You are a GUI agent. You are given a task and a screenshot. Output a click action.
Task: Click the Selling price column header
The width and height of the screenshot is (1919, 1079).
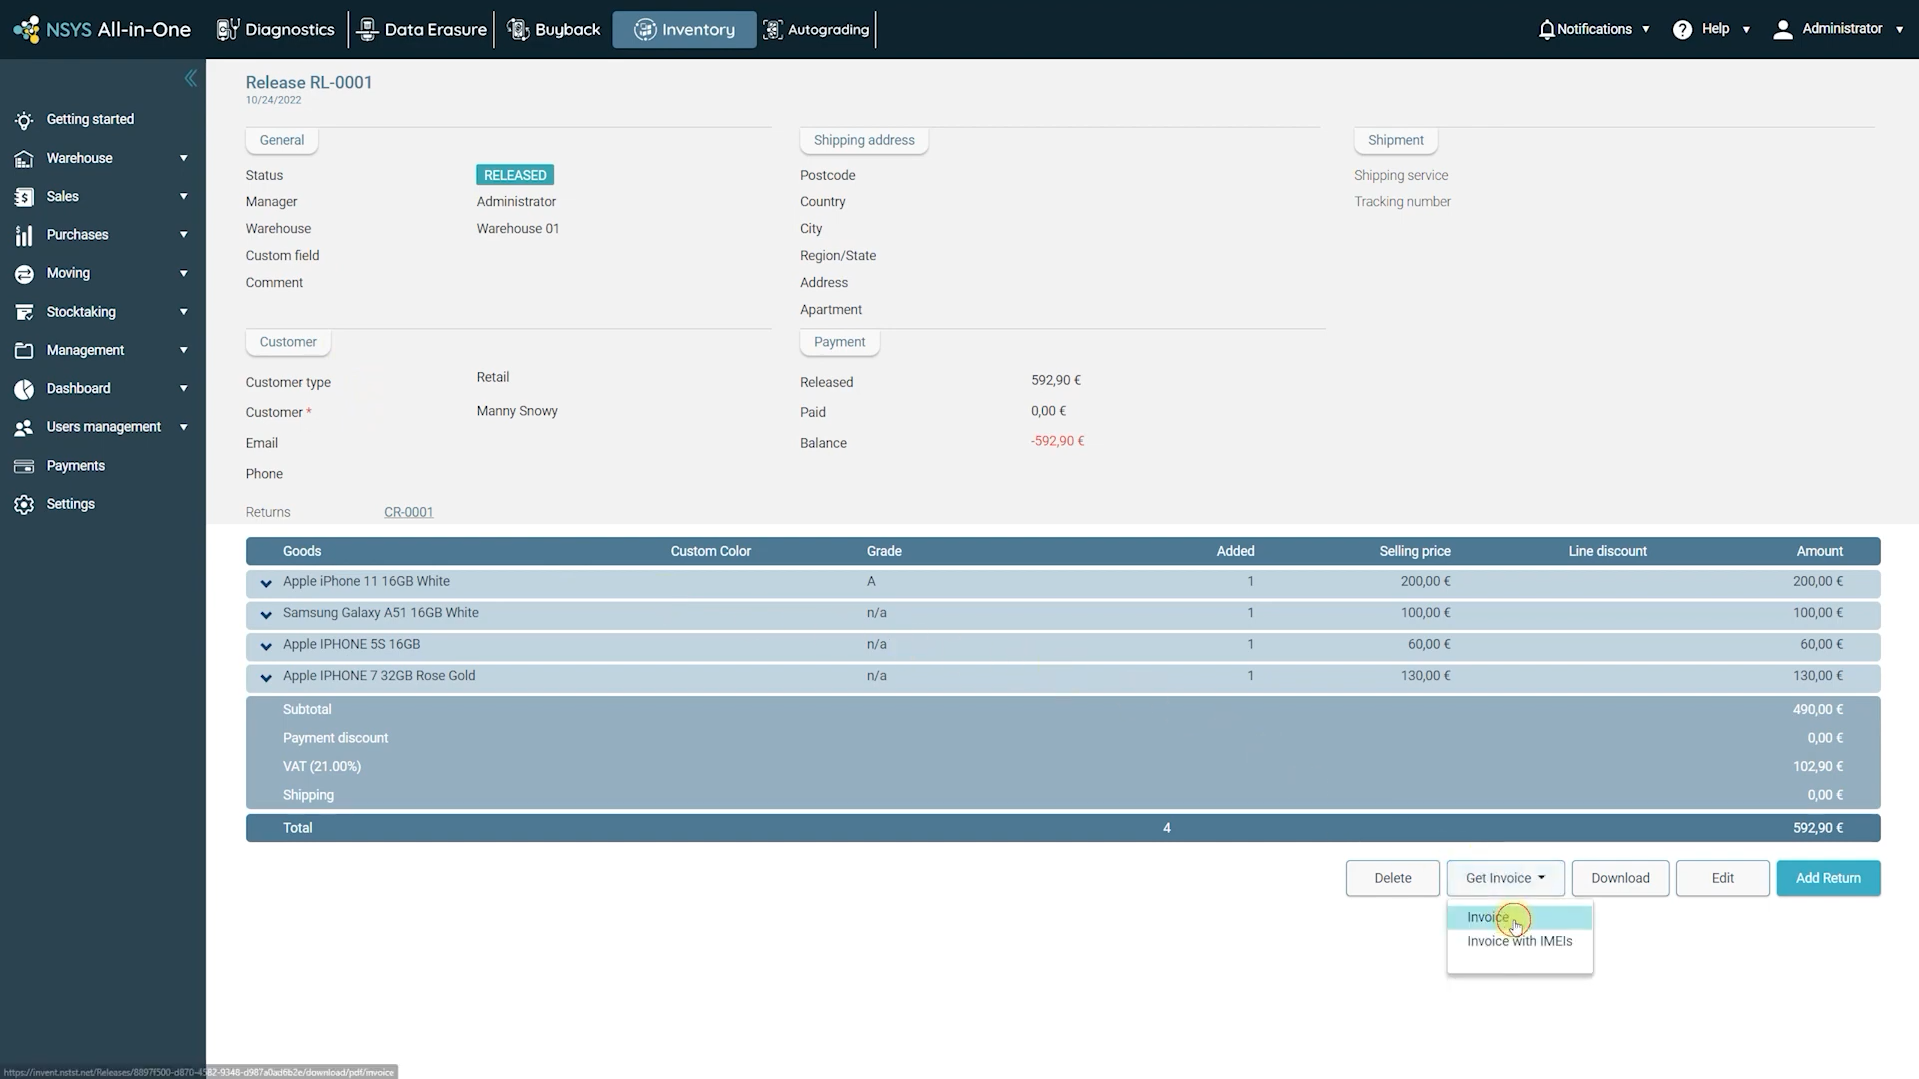click(1414, 551)
